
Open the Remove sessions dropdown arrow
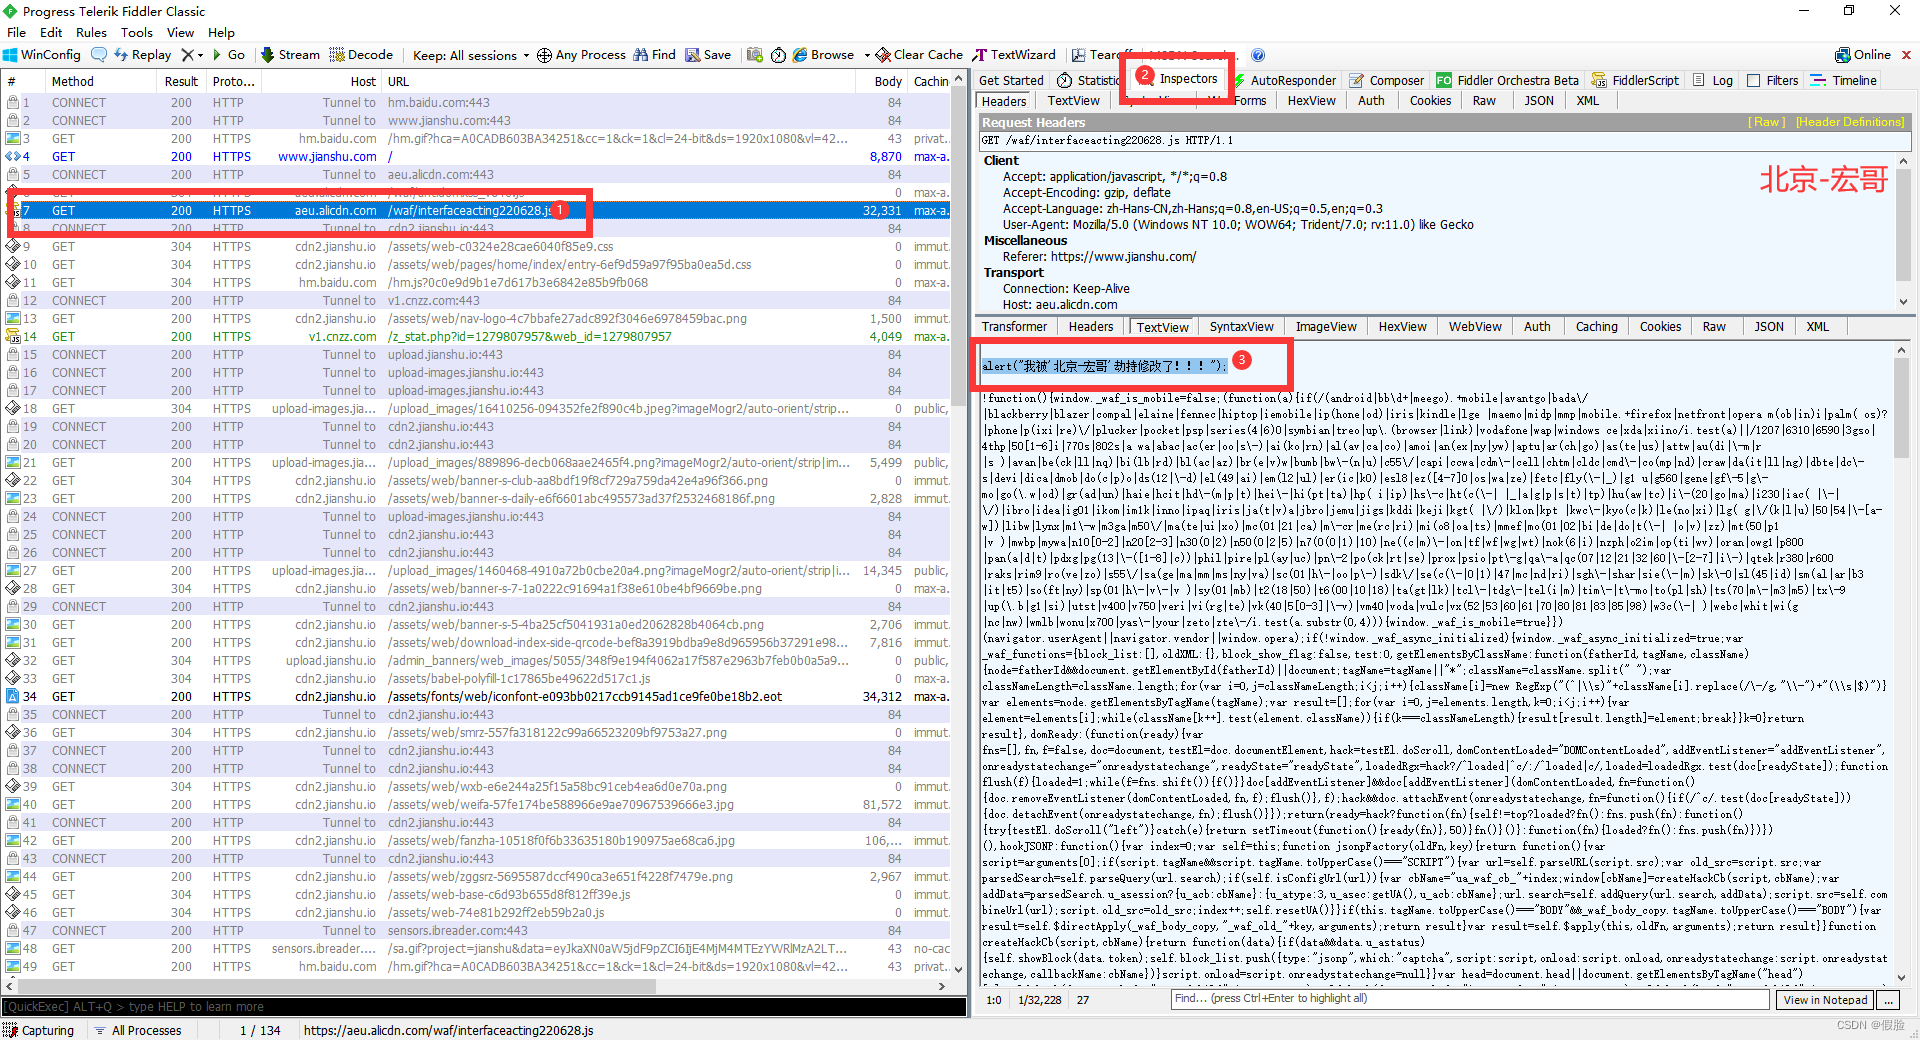200,55
